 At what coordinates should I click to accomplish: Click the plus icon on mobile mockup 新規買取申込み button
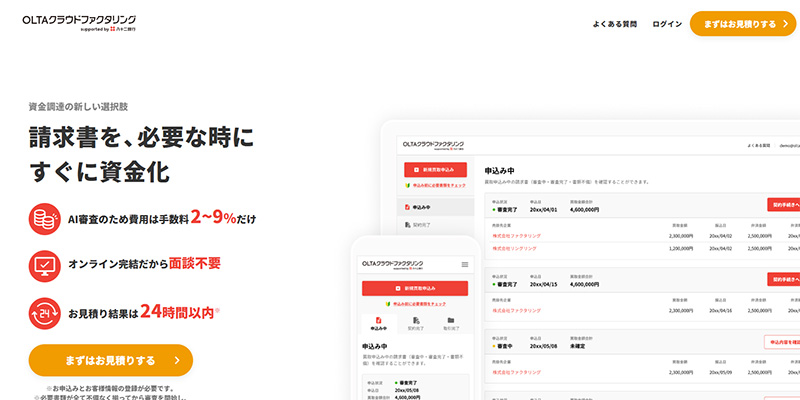(397, 288)
